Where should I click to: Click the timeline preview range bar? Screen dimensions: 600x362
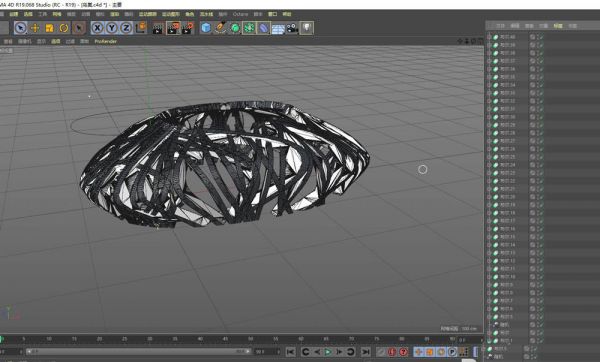coord(139,351)
